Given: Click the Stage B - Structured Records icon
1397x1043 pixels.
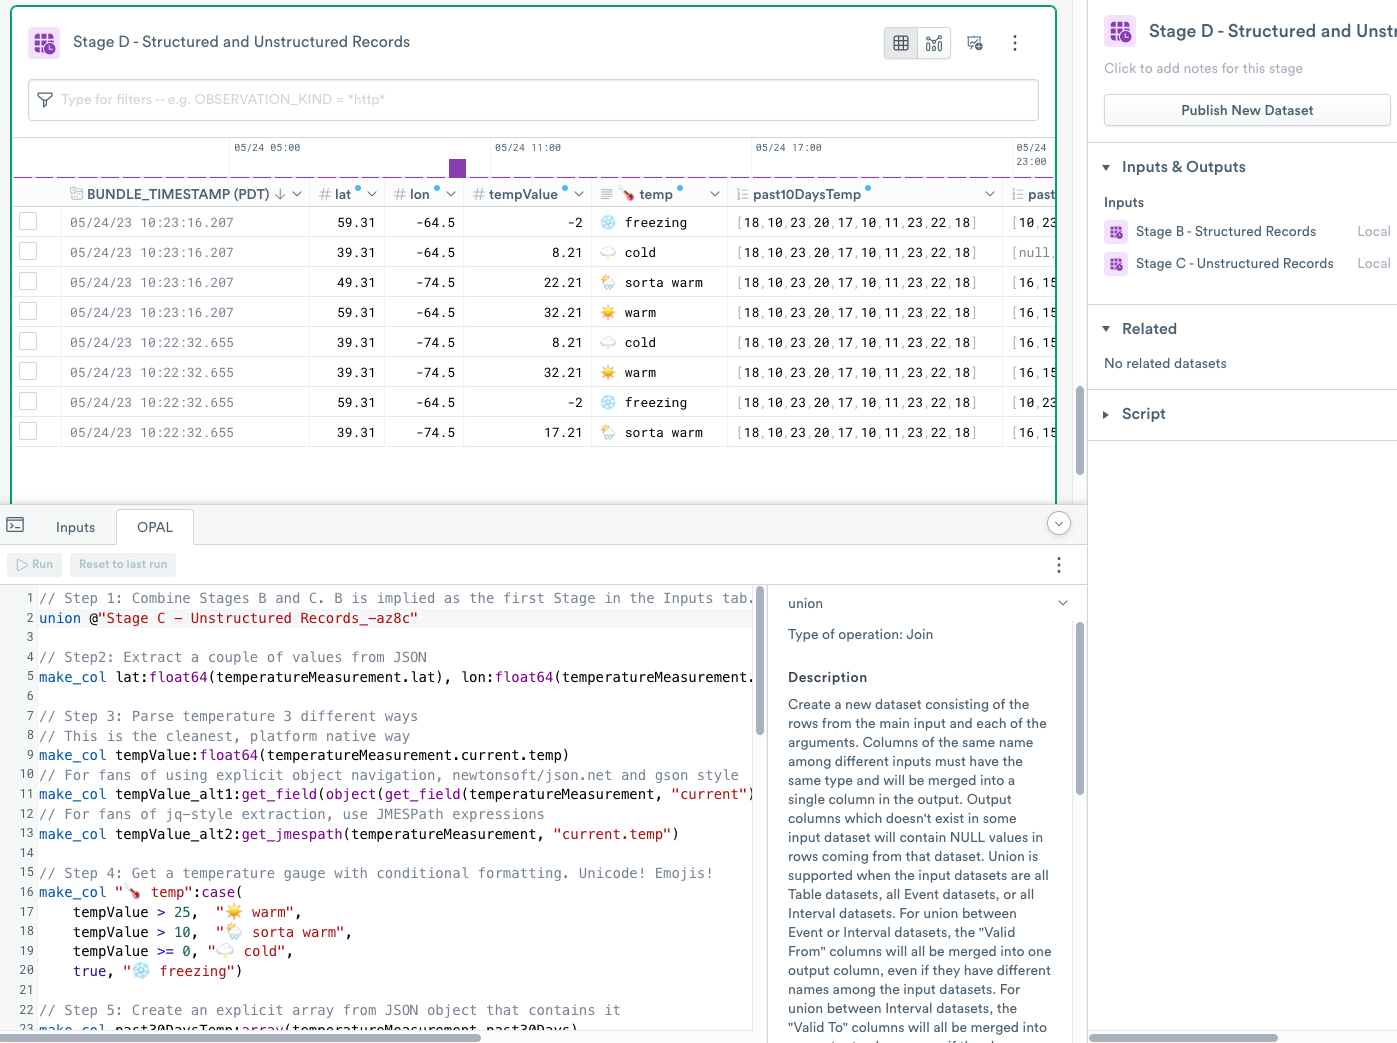Looking at the screenshot, I should [x=1116, y=232].
